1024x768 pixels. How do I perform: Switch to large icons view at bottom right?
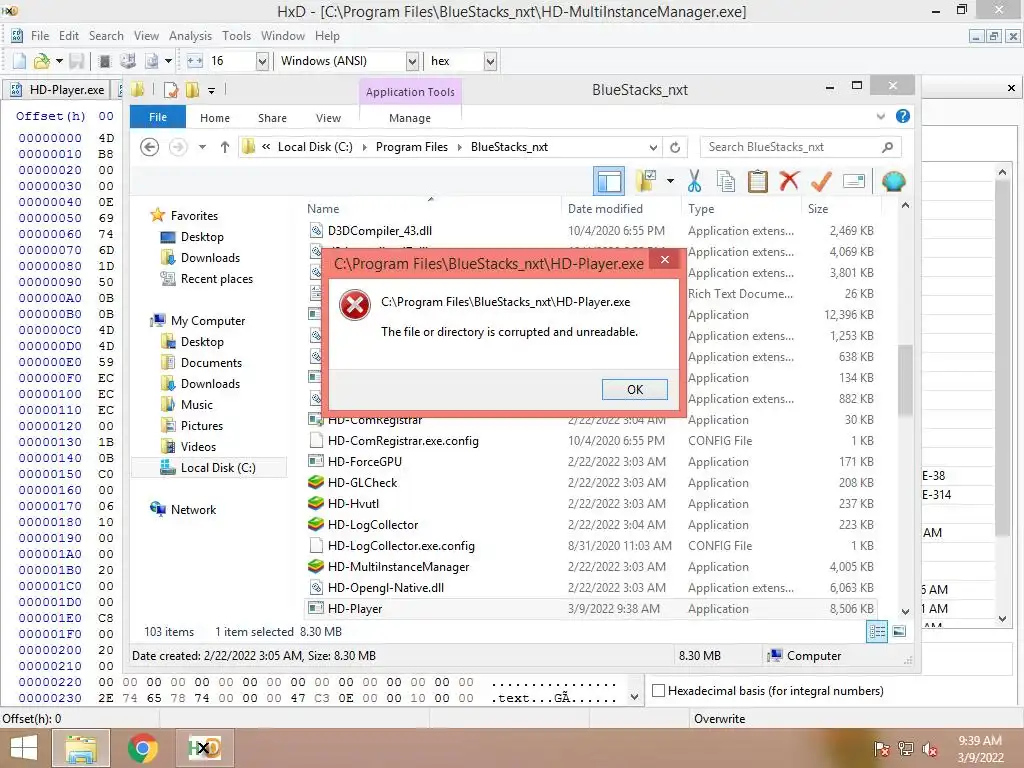point(899,632)
